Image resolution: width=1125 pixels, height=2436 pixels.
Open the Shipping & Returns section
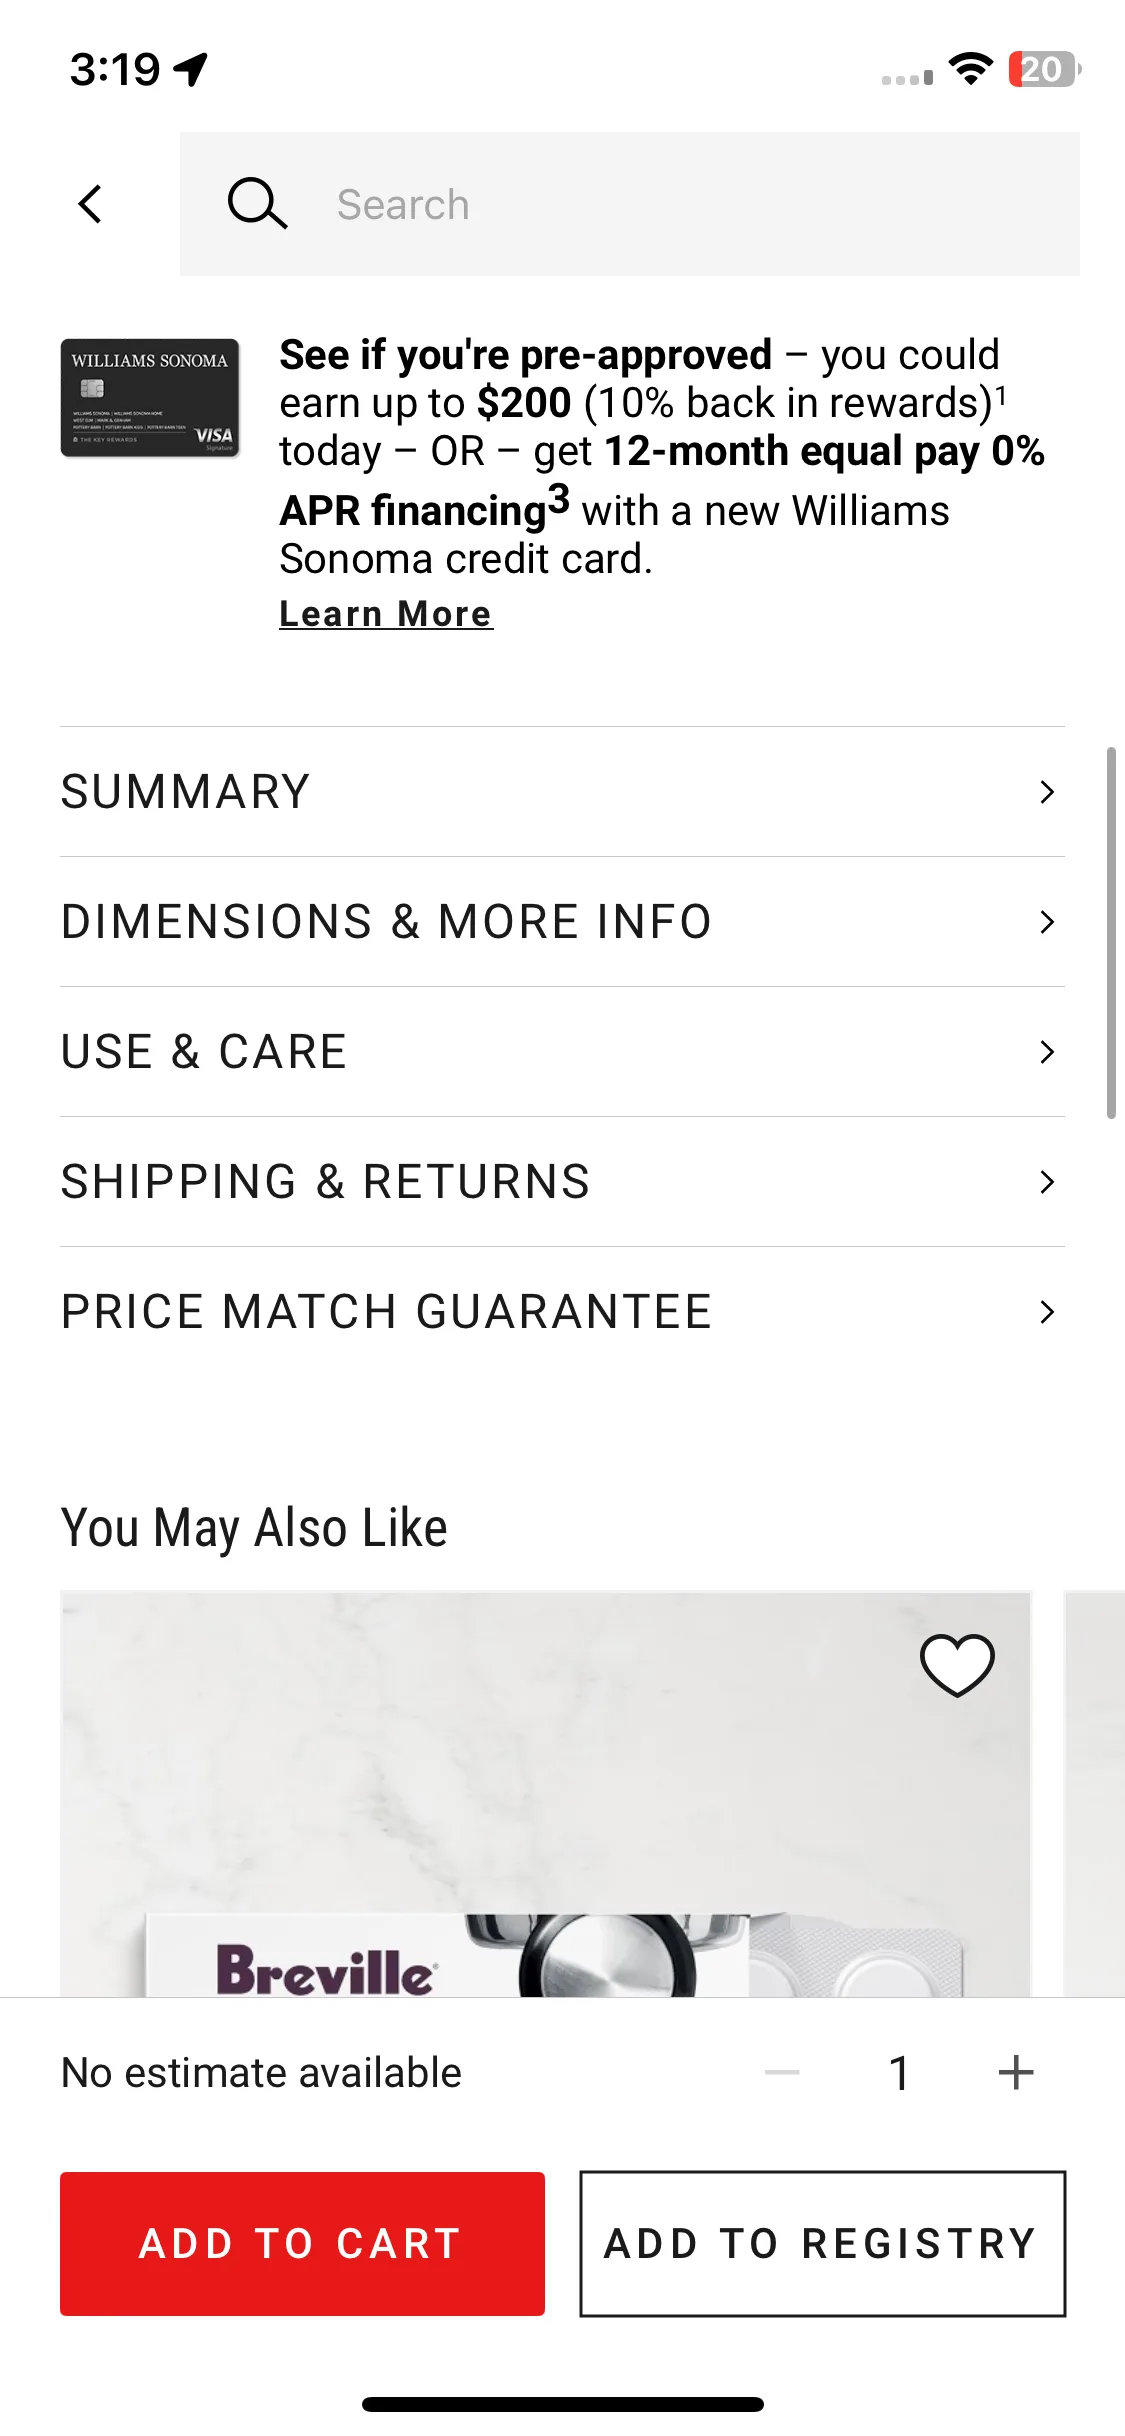(562, 1182)
